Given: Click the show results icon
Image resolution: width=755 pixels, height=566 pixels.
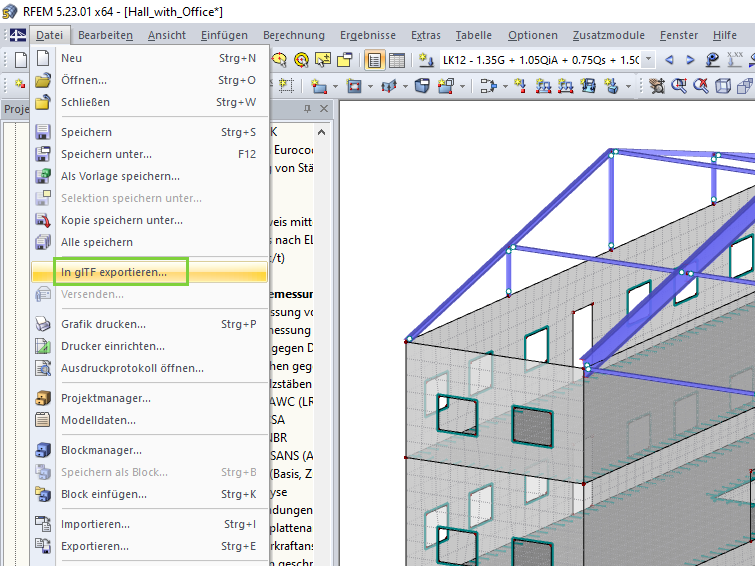Looking at the screenshot, I should pyautogui.click(x=712, y=60).
